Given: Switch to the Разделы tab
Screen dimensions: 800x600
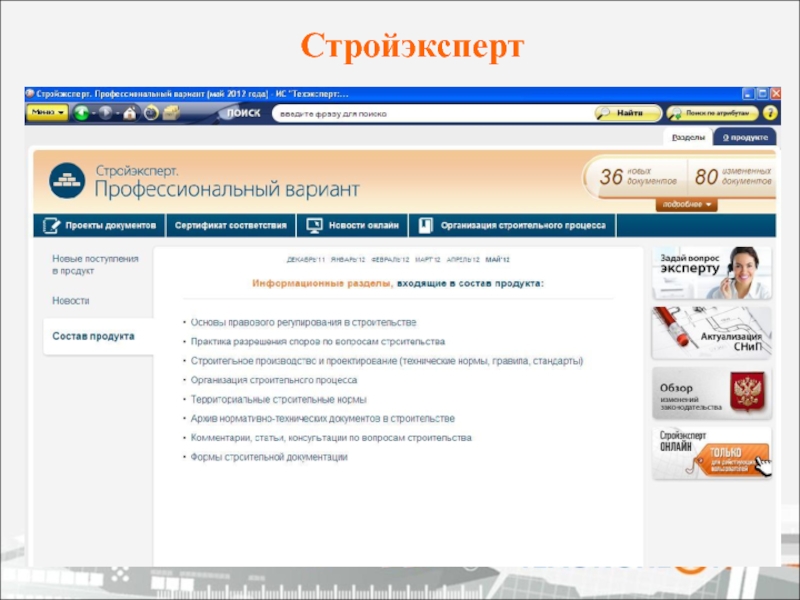Looking at the screenshot, I should [x=688, y=137].
